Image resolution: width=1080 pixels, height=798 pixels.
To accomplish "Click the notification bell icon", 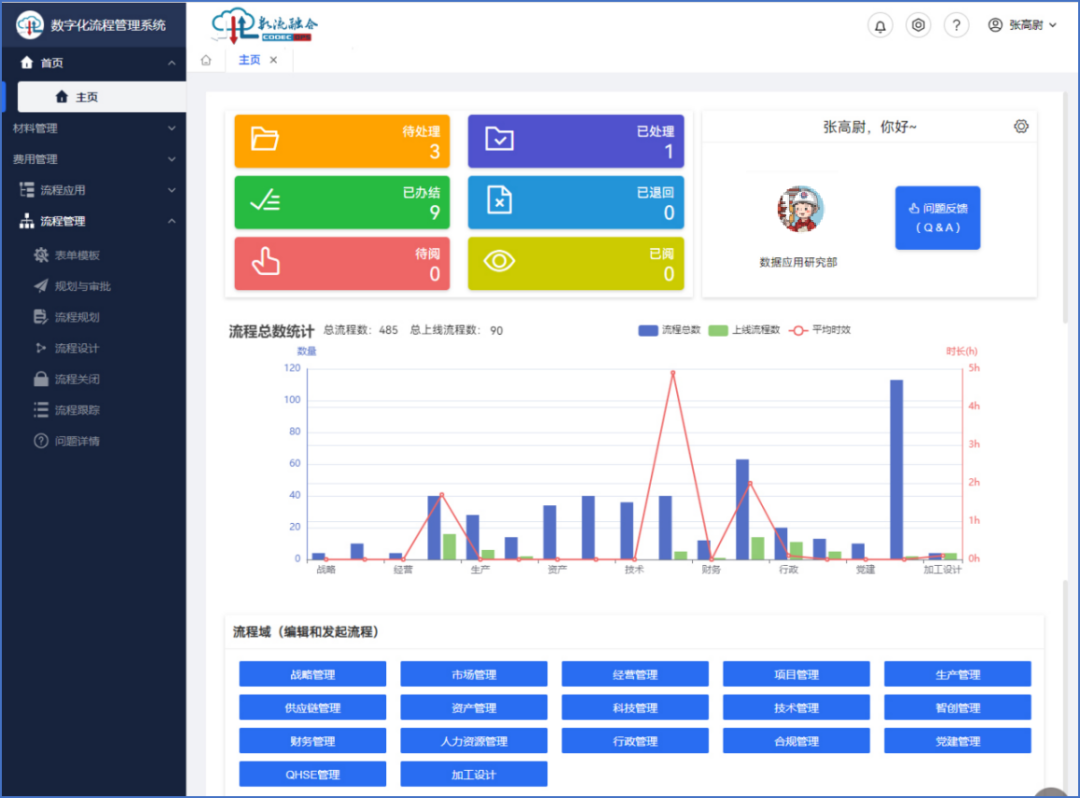I will pyautogui.click(x=880, y=25).
